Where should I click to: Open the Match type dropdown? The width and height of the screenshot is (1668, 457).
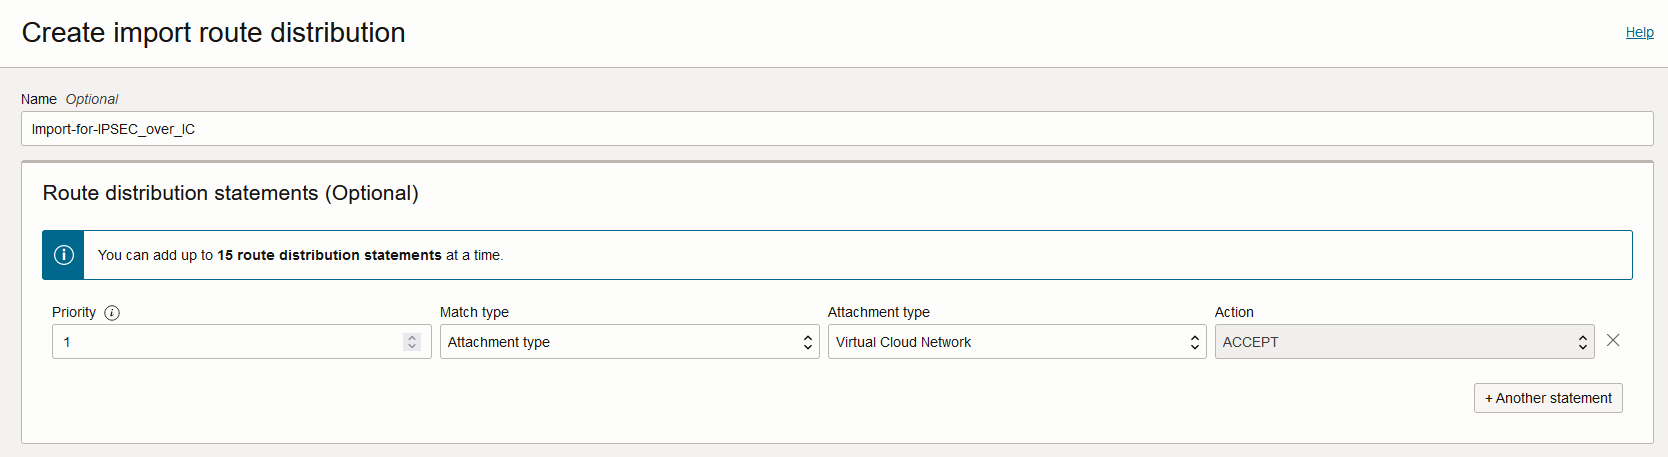pos(629,342)
